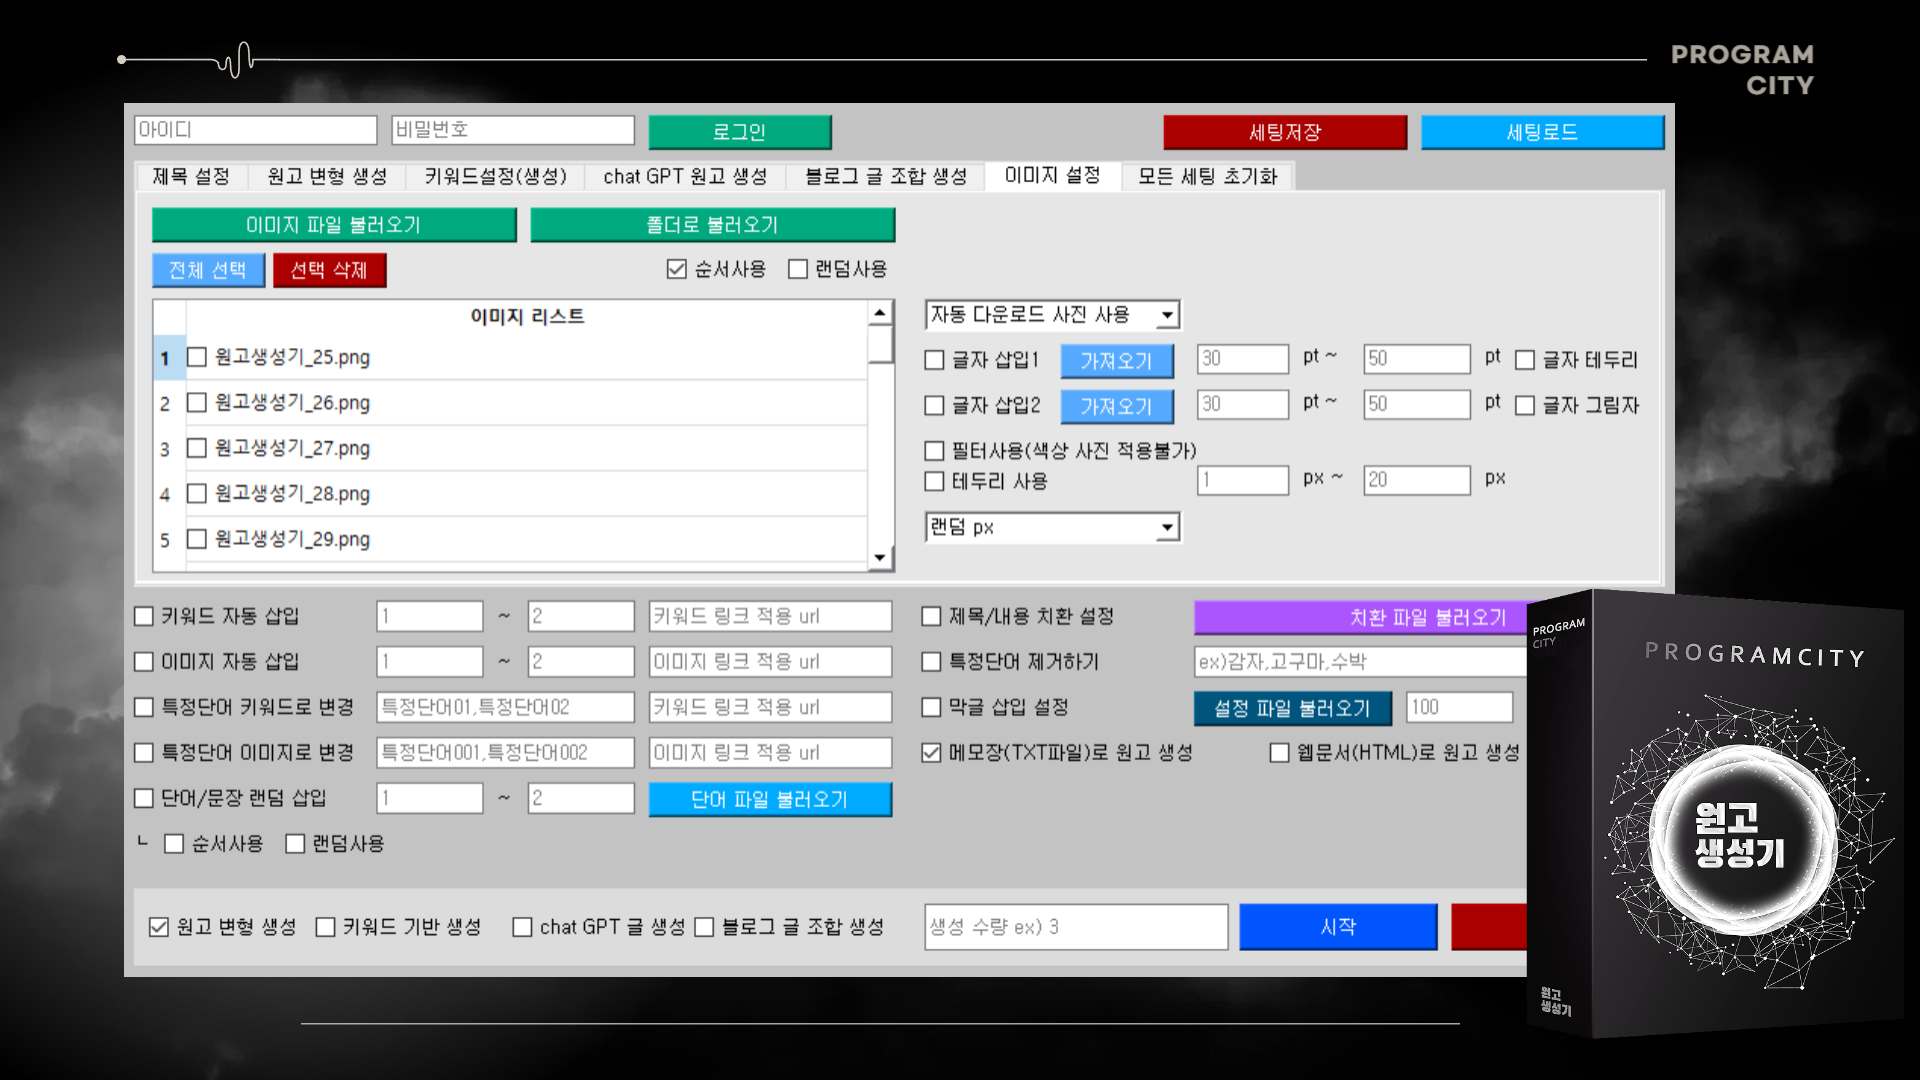Click the red 세팅저장 button

pyautogui.click(x=1284, y=132)
